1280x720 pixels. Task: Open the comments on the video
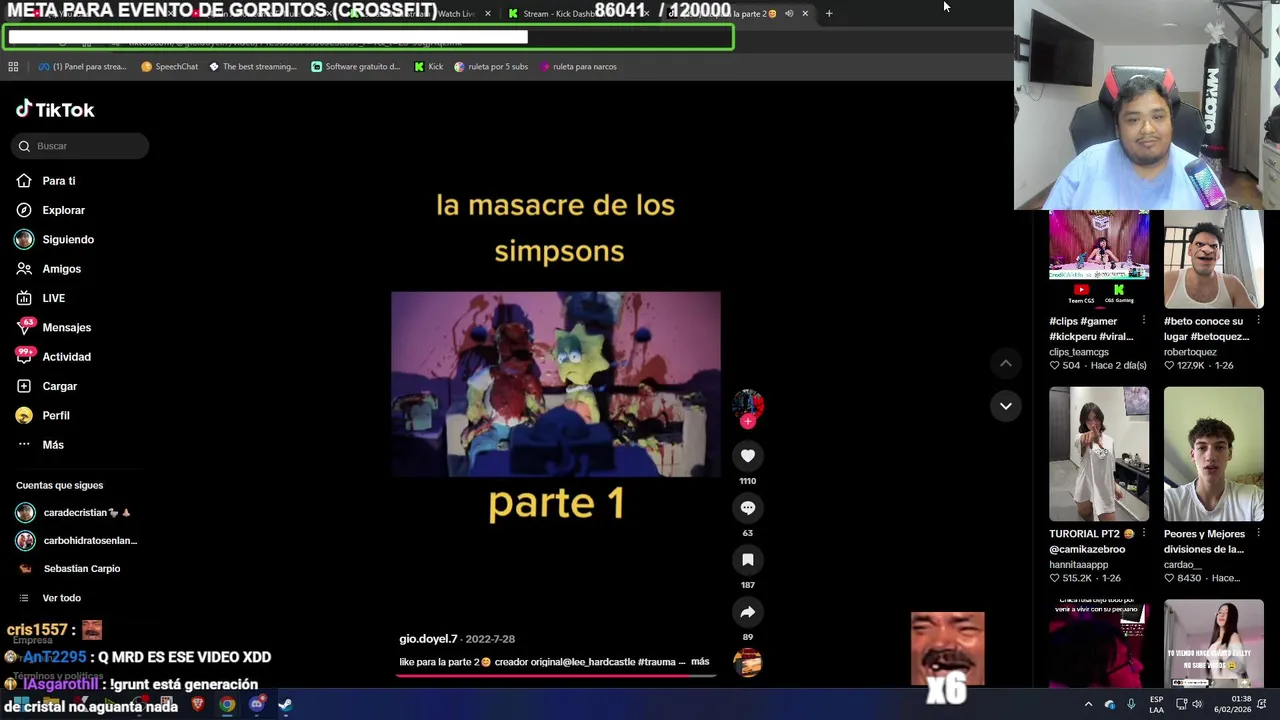pyautogui.click(x=747, y=508)
